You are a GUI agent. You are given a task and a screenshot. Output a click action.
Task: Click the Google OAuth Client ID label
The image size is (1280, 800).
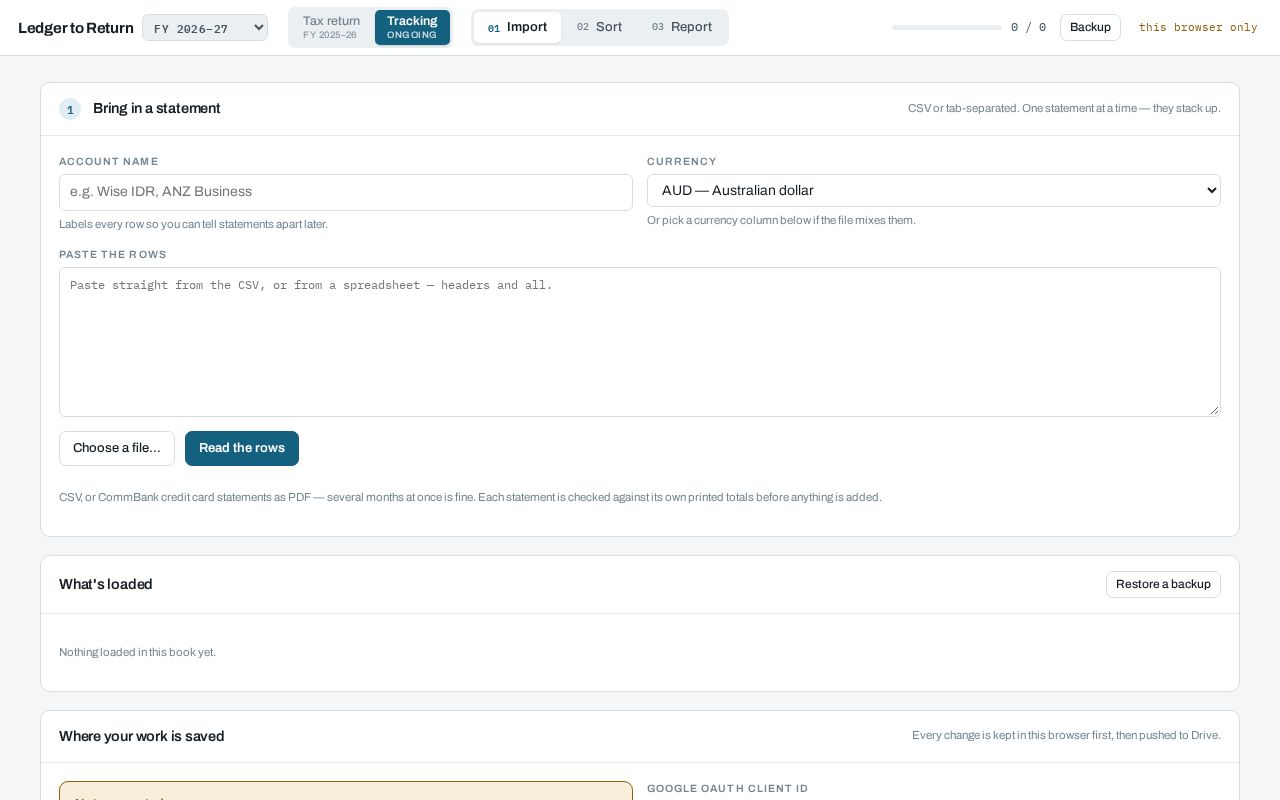pyautogui.click(x=728, y=789)
